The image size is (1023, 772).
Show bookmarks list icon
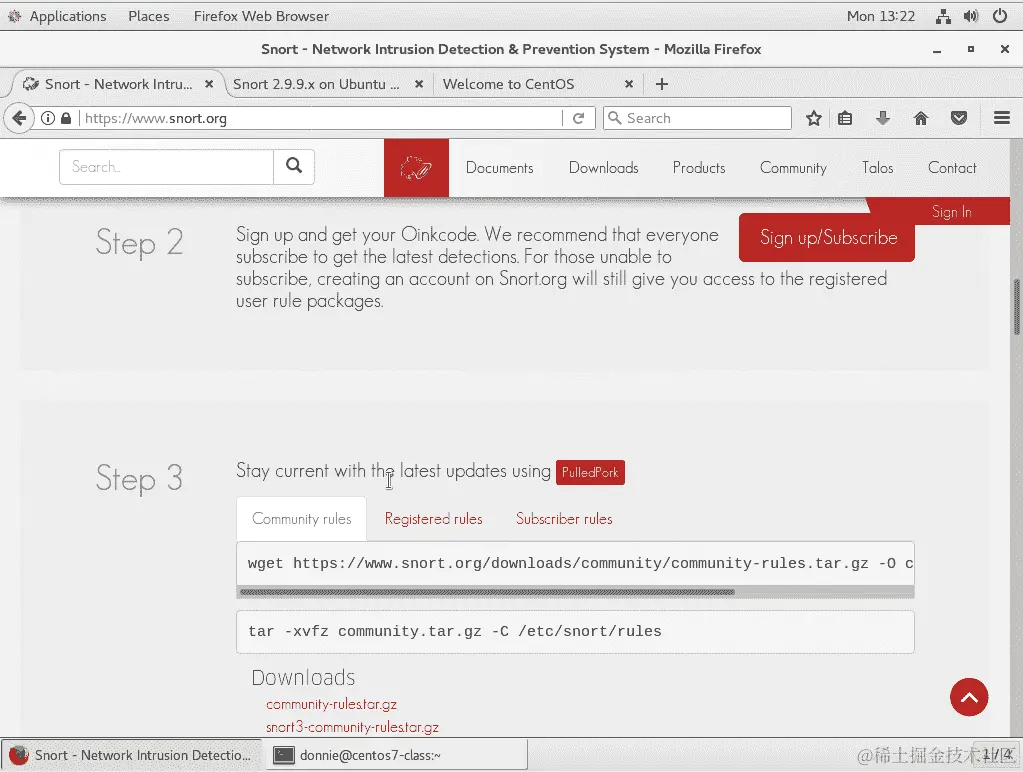click(845, 118)
